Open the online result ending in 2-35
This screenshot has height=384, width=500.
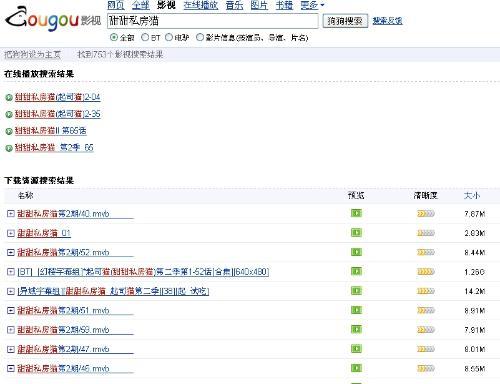coord(58,114)
